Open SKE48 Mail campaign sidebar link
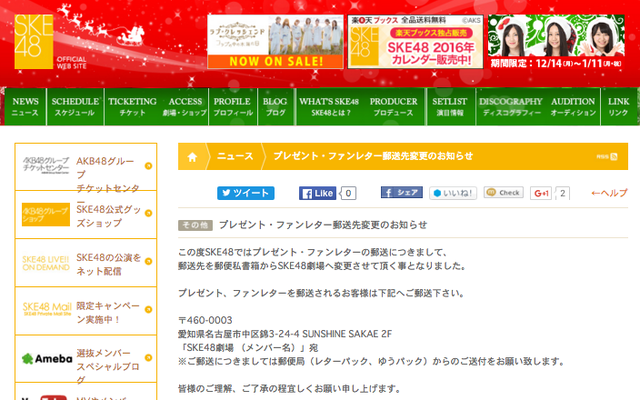Image resolution: width=640 pixels, height=400 pixels. (x=86, y=311)
